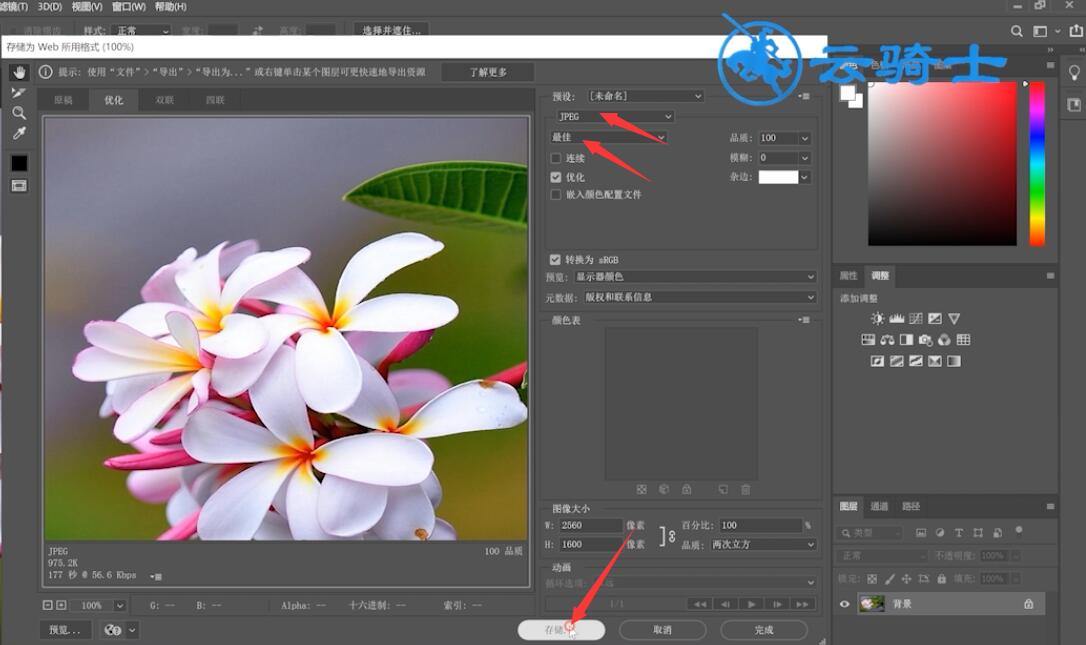
Task: Enable the 连续 progressive checkbox
Action: click(x=555, y=158)
